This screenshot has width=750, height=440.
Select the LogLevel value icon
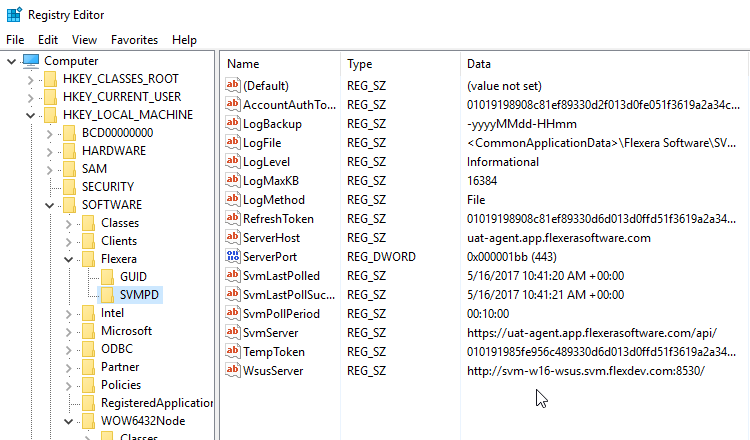click(232, 162)
